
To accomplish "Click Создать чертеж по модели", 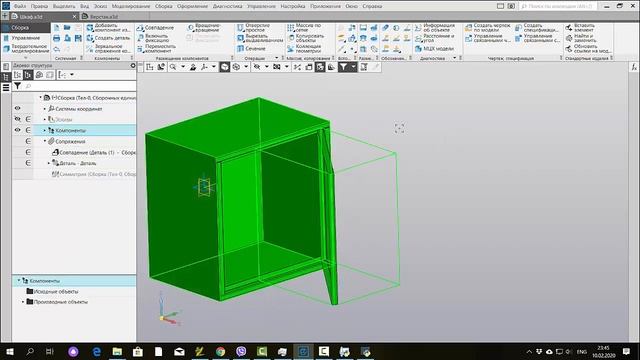I will 488,28.
